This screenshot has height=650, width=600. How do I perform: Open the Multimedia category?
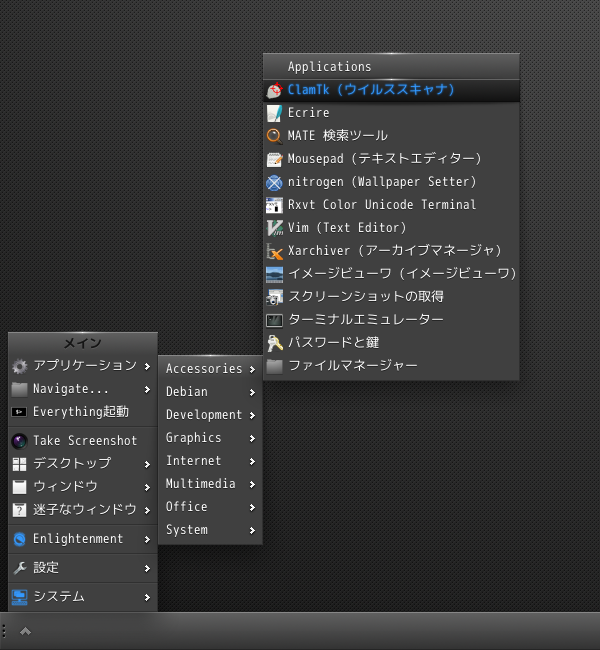coord(210,484)
